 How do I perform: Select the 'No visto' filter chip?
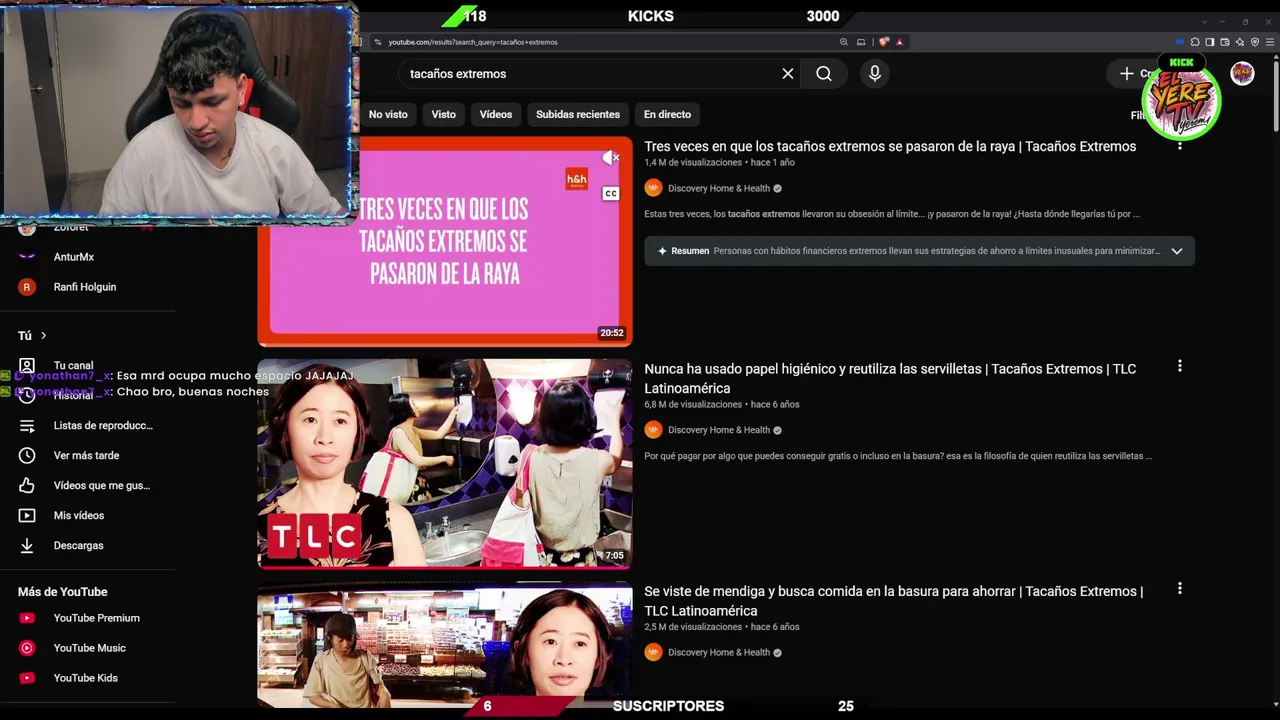388,114
